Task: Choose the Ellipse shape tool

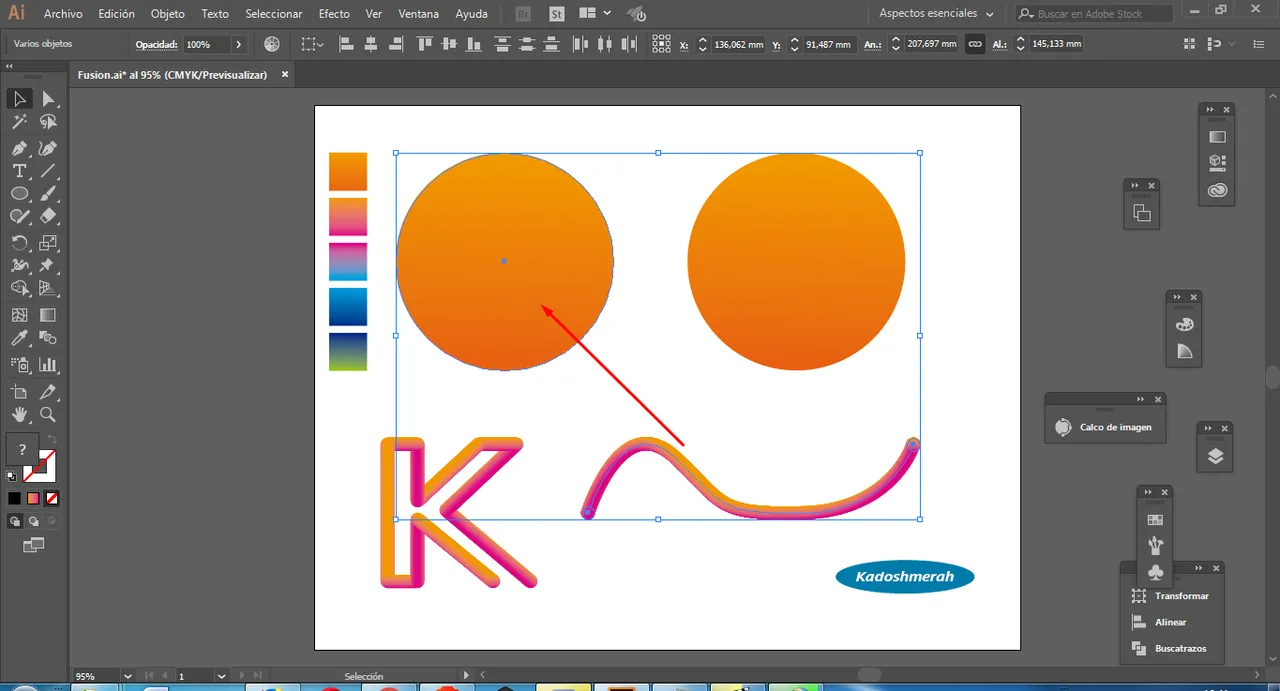Action: coord(19,194)
